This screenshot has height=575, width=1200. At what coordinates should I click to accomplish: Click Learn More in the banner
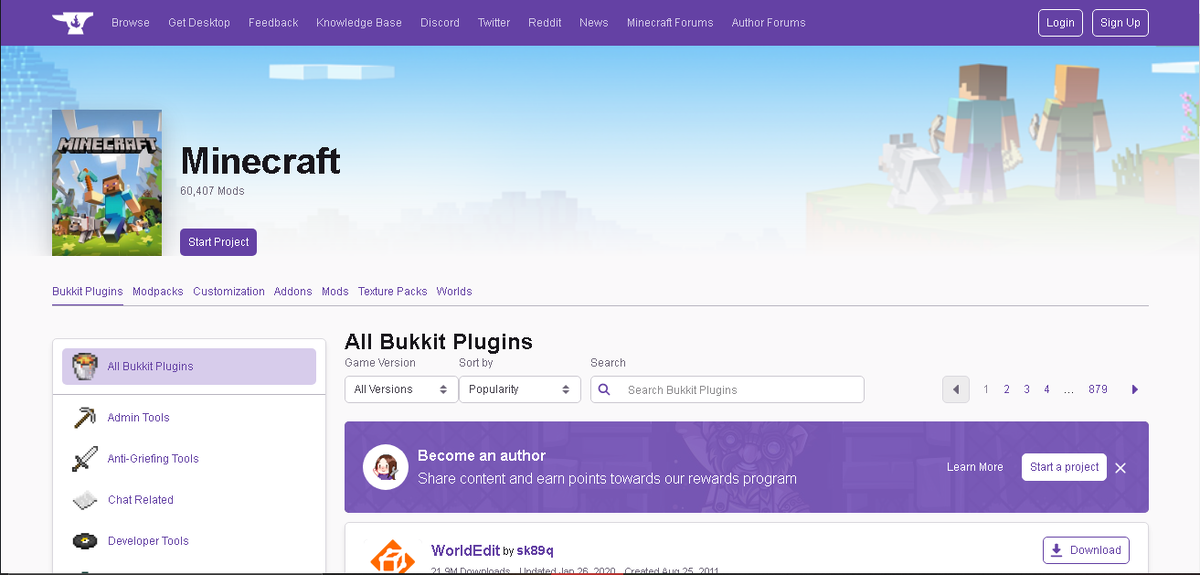(975, 467)
